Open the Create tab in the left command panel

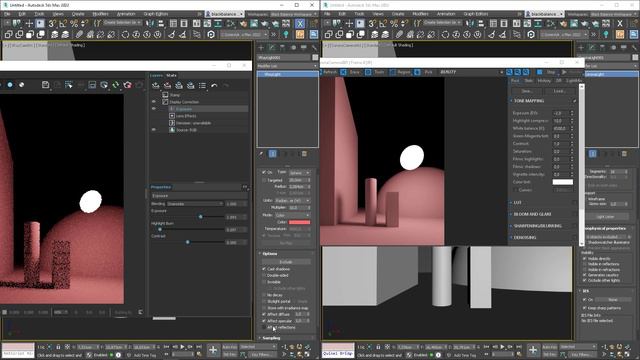pos(261,48)
